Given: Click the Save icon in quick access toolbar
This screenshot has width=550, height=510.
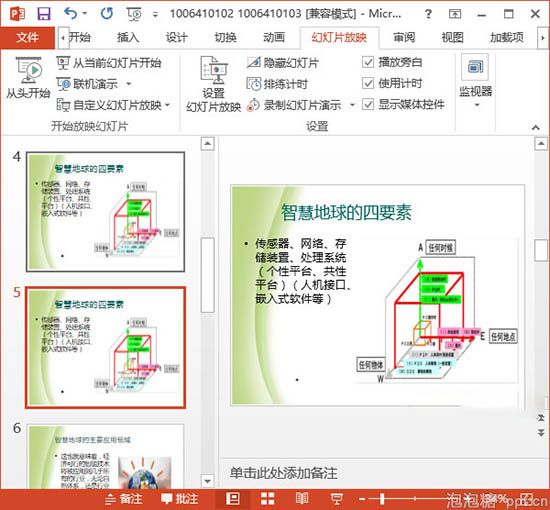Looking at the screenshot, I should pyautogui.click(x=44, y=14).
